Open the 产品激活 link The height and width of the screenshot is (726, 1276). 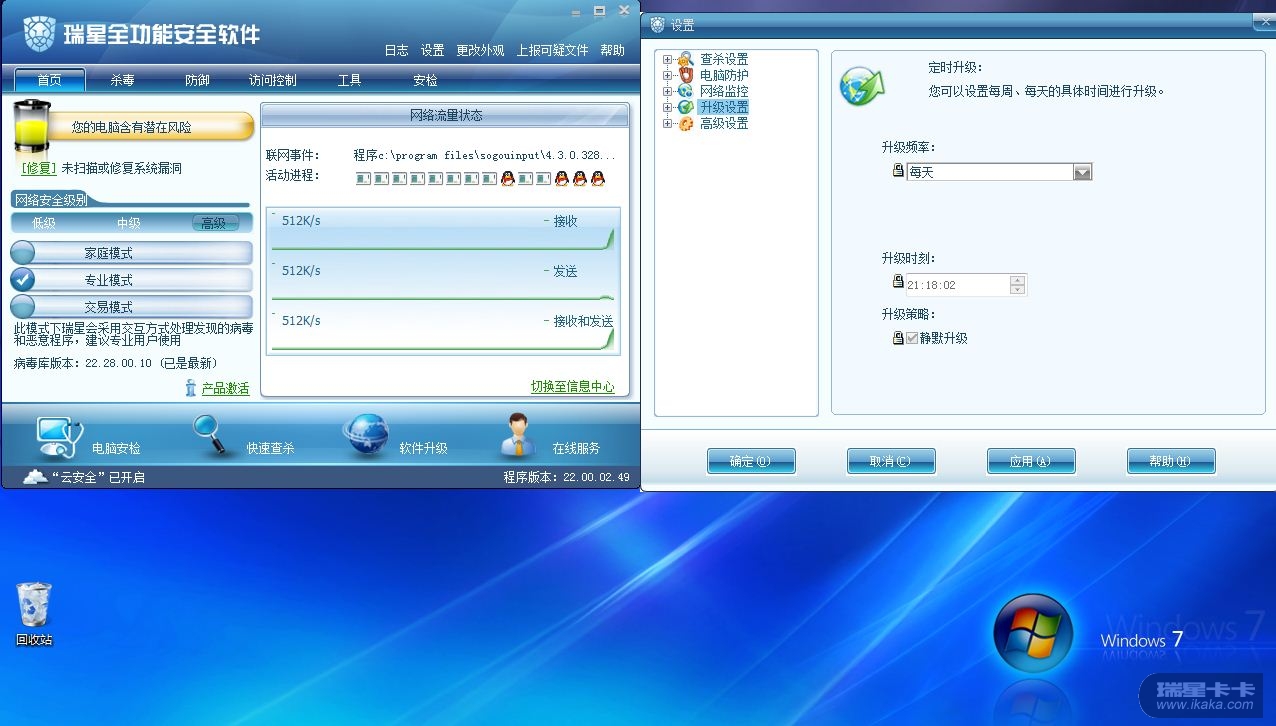click(225, 388)
